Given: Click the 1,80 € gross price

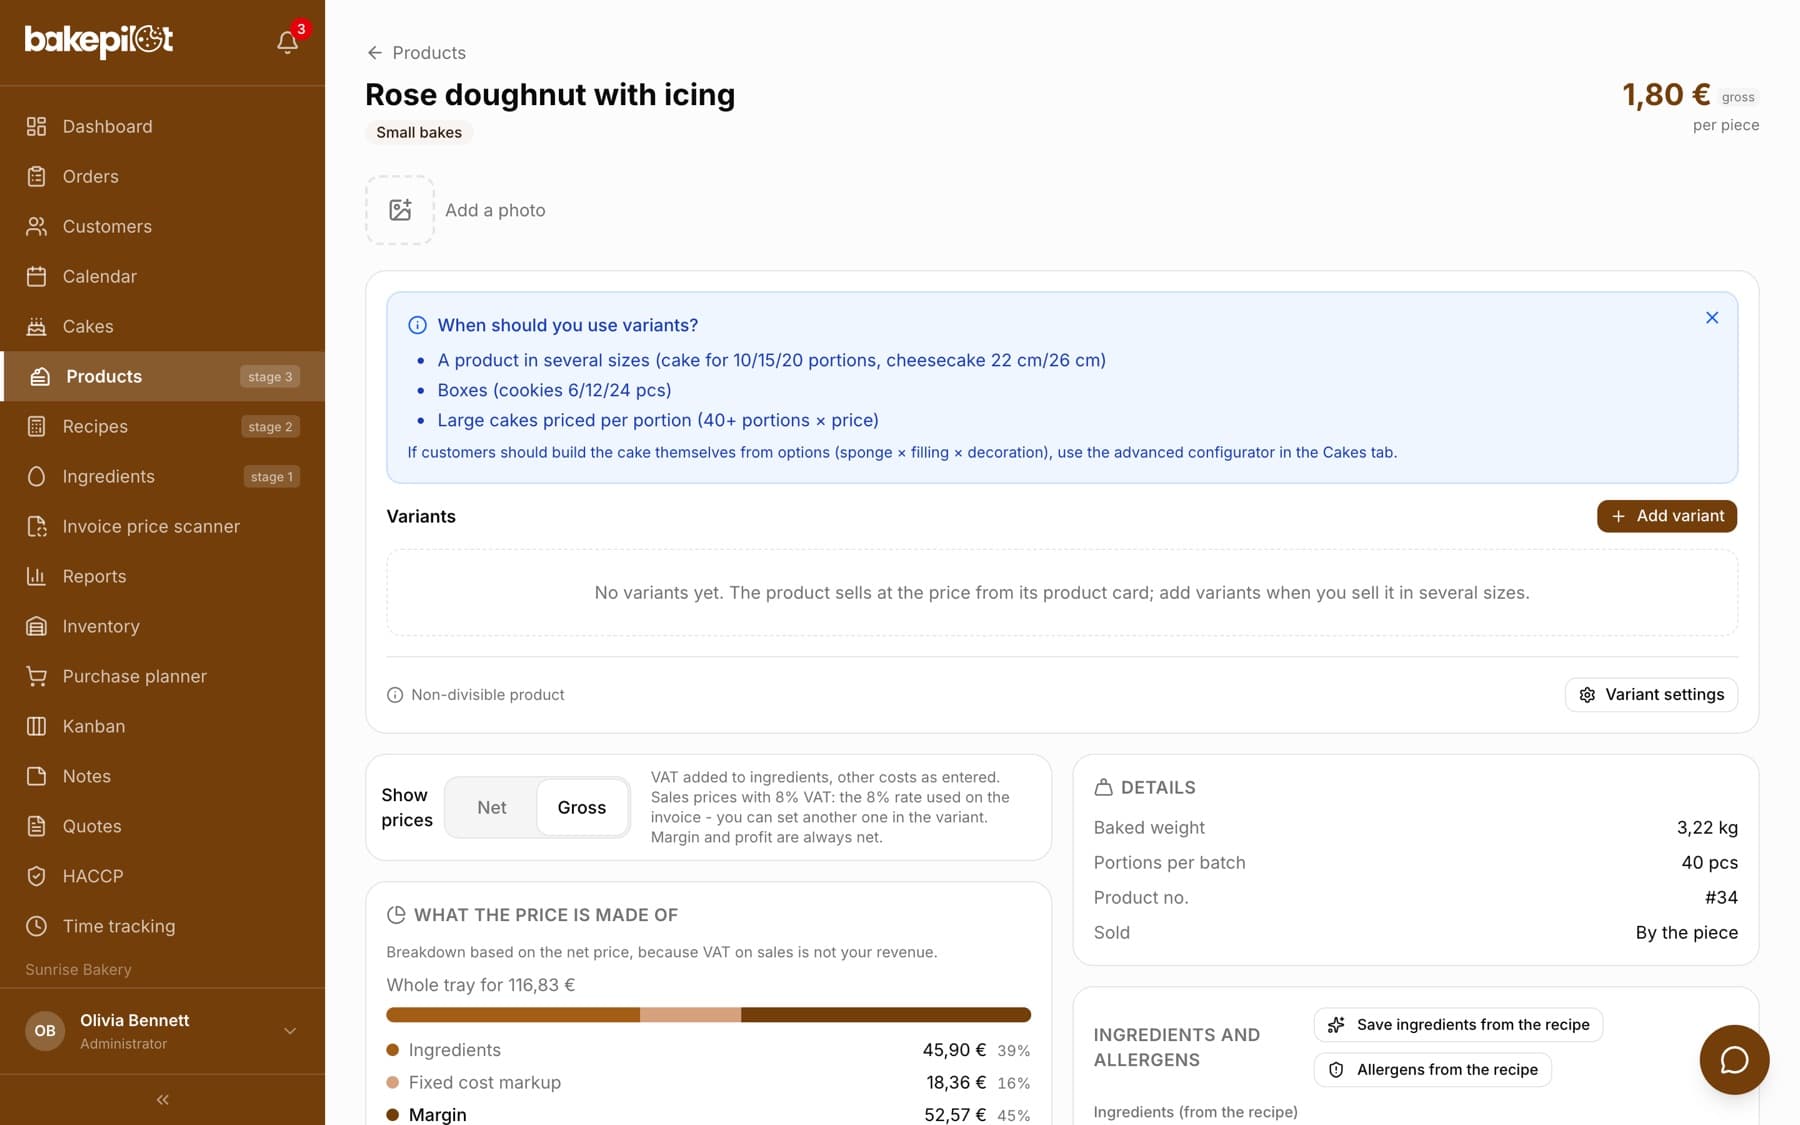Looking at the screenshot, I should (x=1666, y=95).
